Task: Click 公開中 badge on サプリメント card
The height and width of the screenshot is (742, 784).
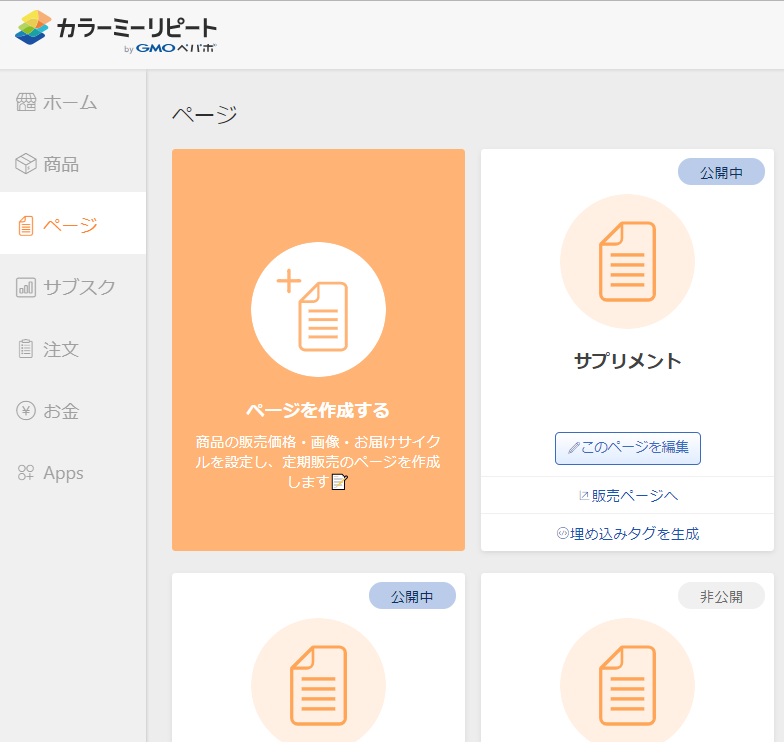Action: [x=721, y=172]
